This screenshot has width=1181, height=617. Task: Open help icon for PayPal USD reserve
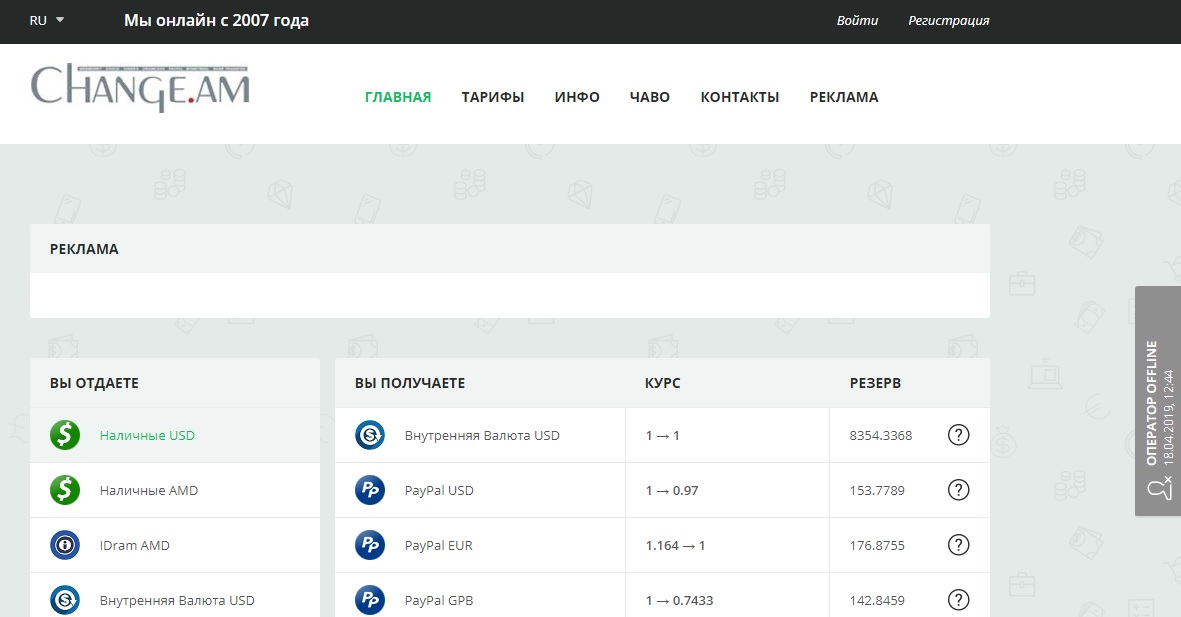coord(958,490)
